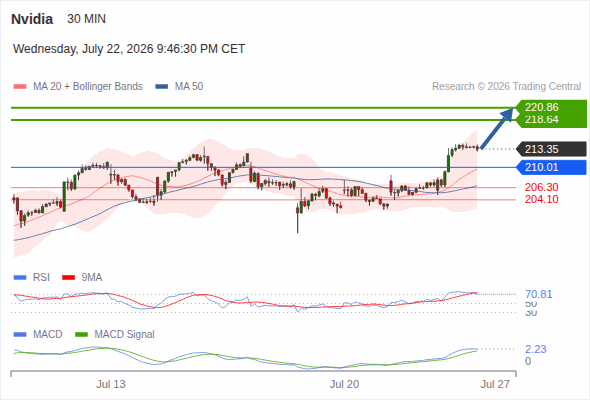590x400 pixels.
Task: Click the Research Trading Central copyright text
Action: point(506,87)
